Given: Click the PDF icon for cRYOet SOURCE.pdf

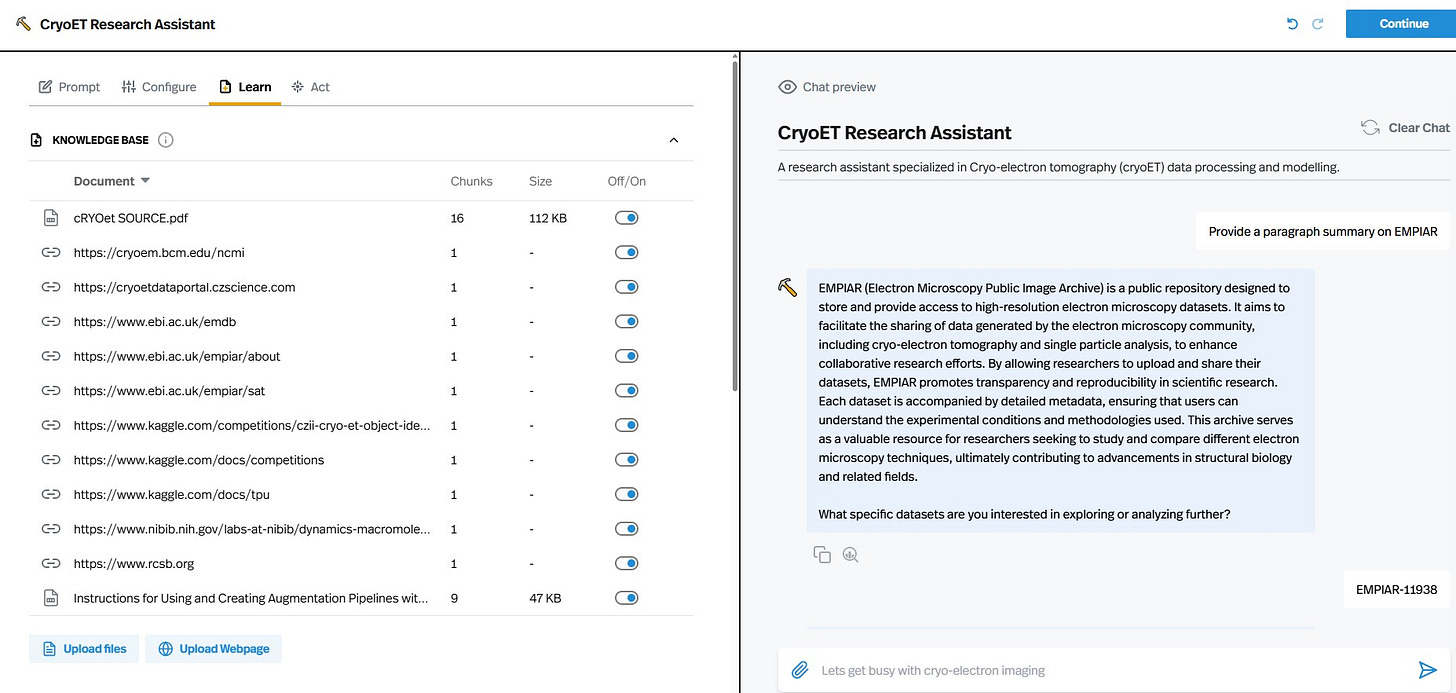Looking at the screenshot, I should pyautogui.click(x=51, y=218).
